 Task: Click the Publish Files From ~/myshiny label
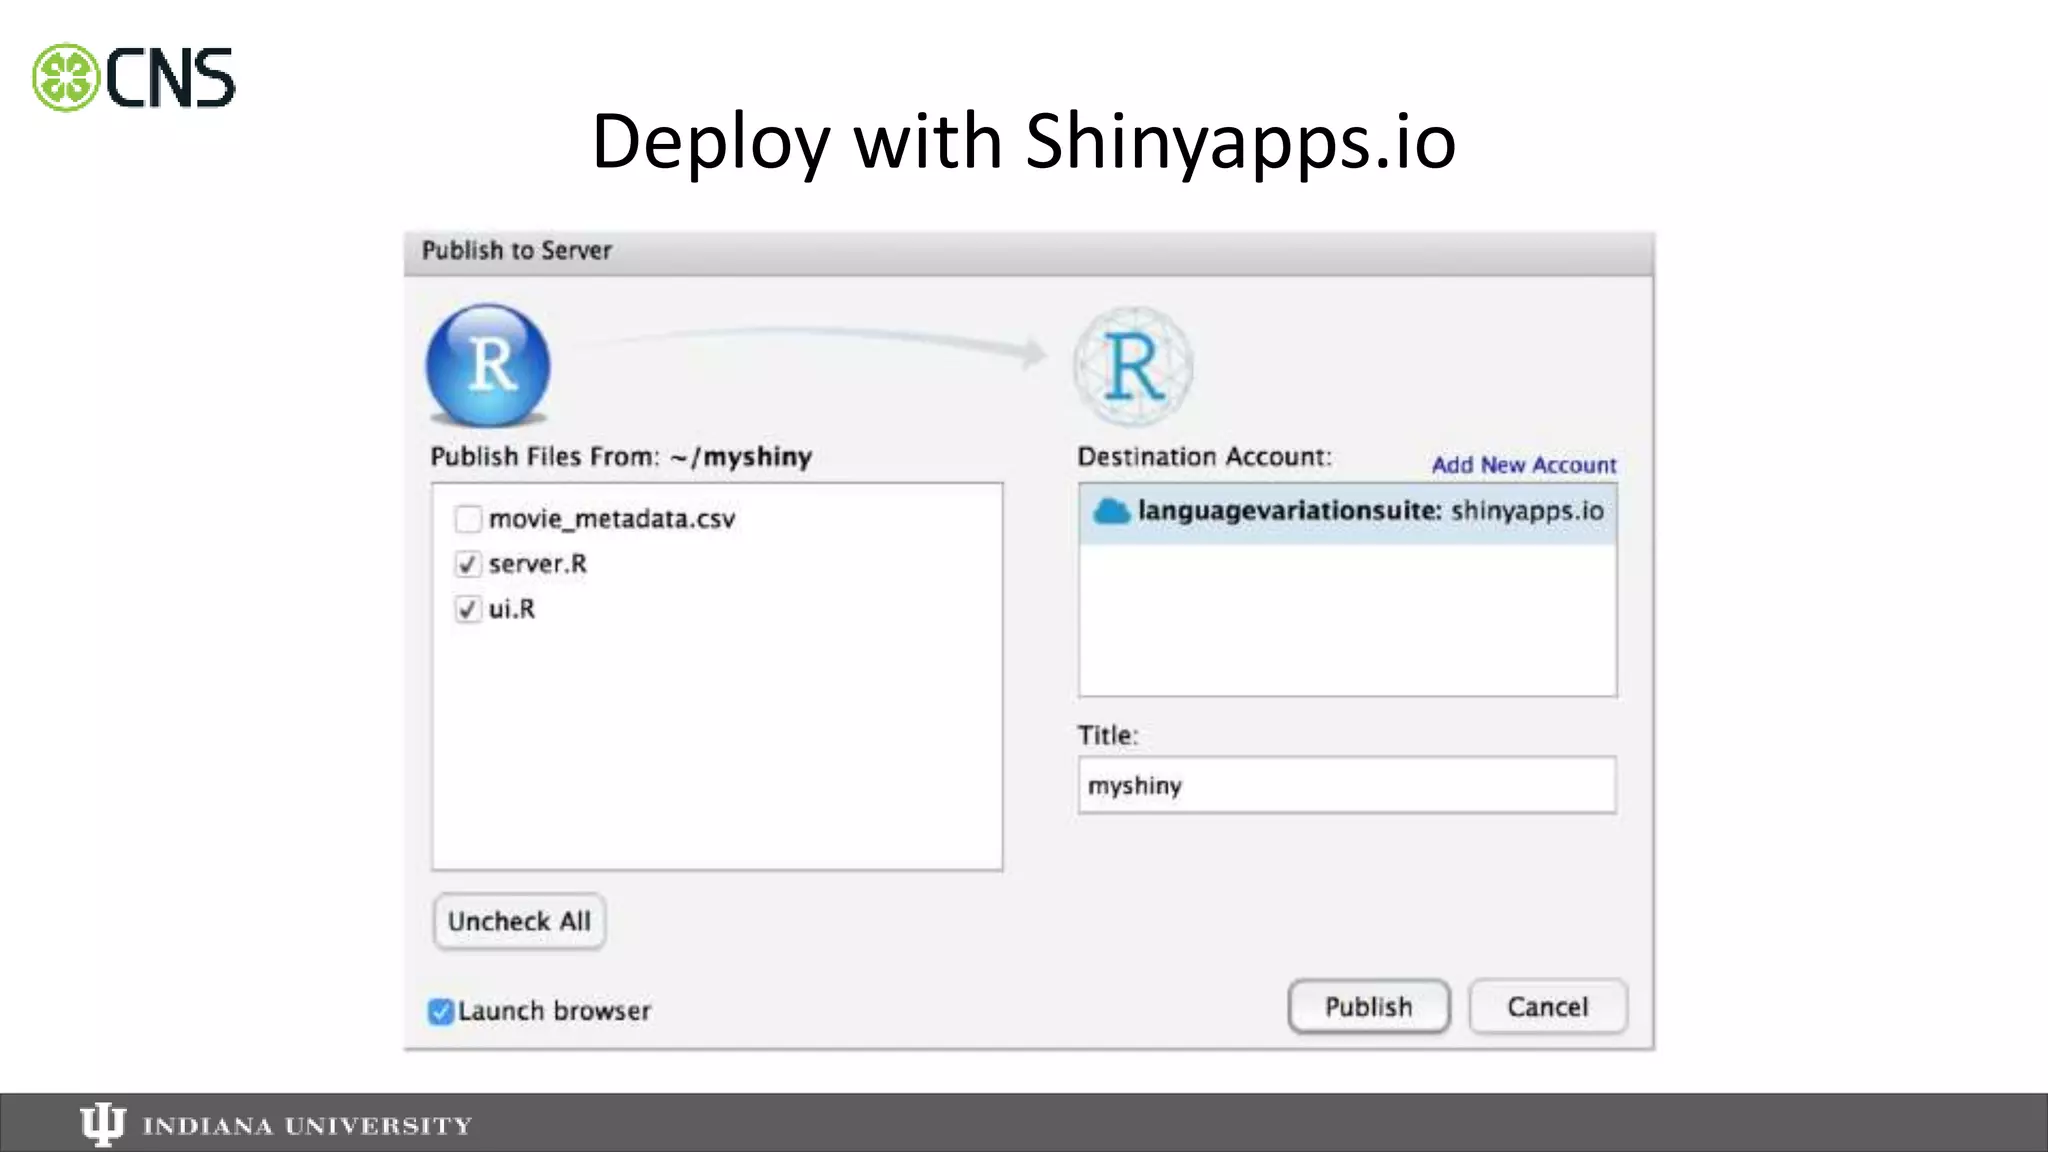(621, 457)
